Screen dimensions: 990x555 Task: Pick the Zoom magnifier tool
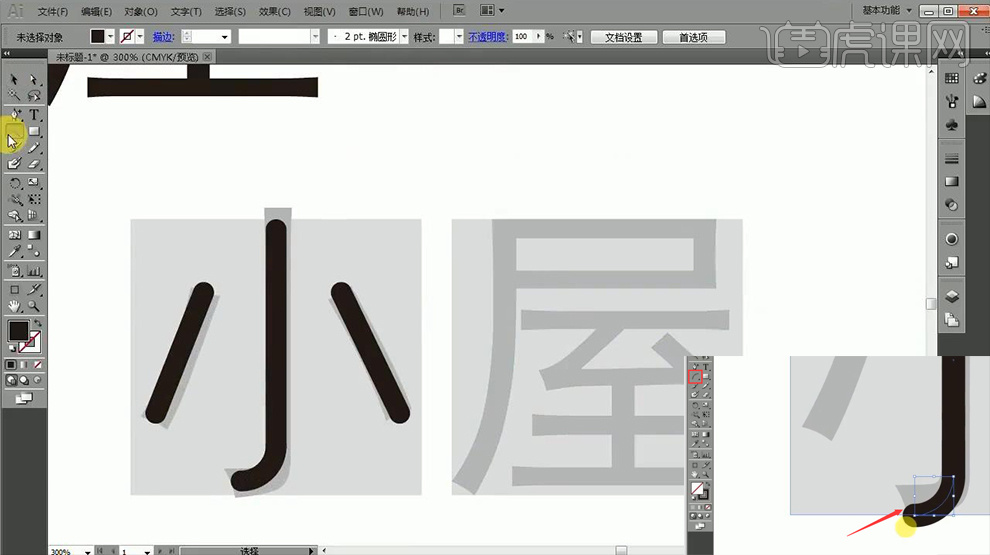(x=34, y=305)
